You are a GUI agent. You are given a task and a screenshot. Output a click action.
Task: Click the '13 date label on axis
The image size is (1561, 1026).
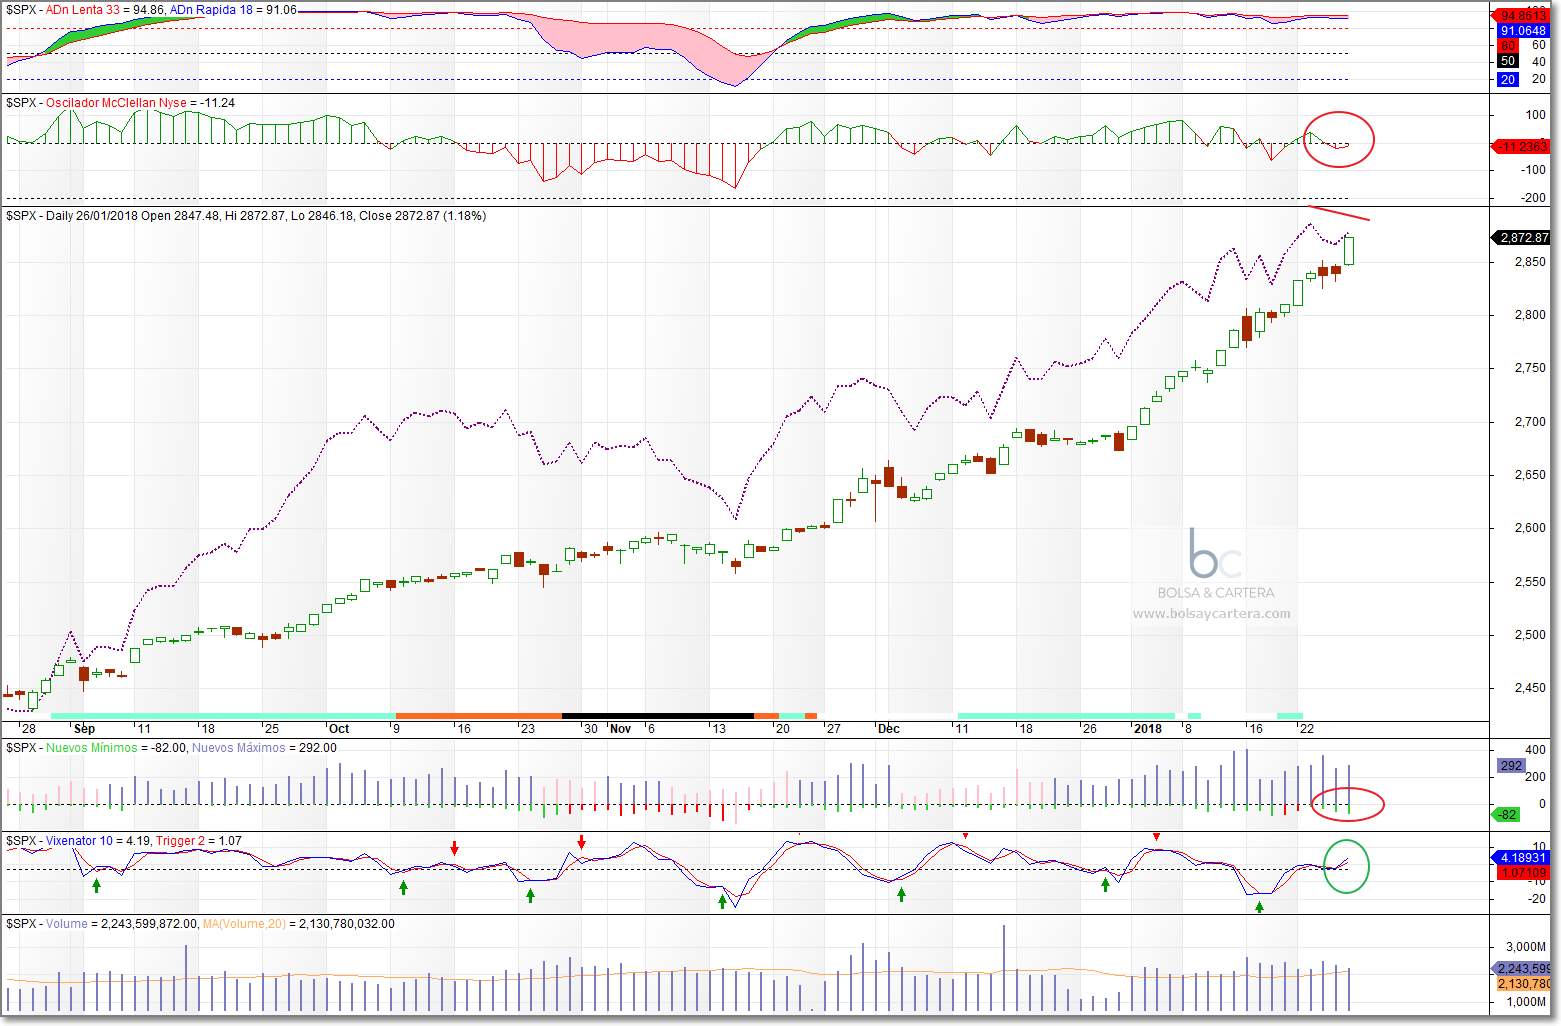coord(718,729)
